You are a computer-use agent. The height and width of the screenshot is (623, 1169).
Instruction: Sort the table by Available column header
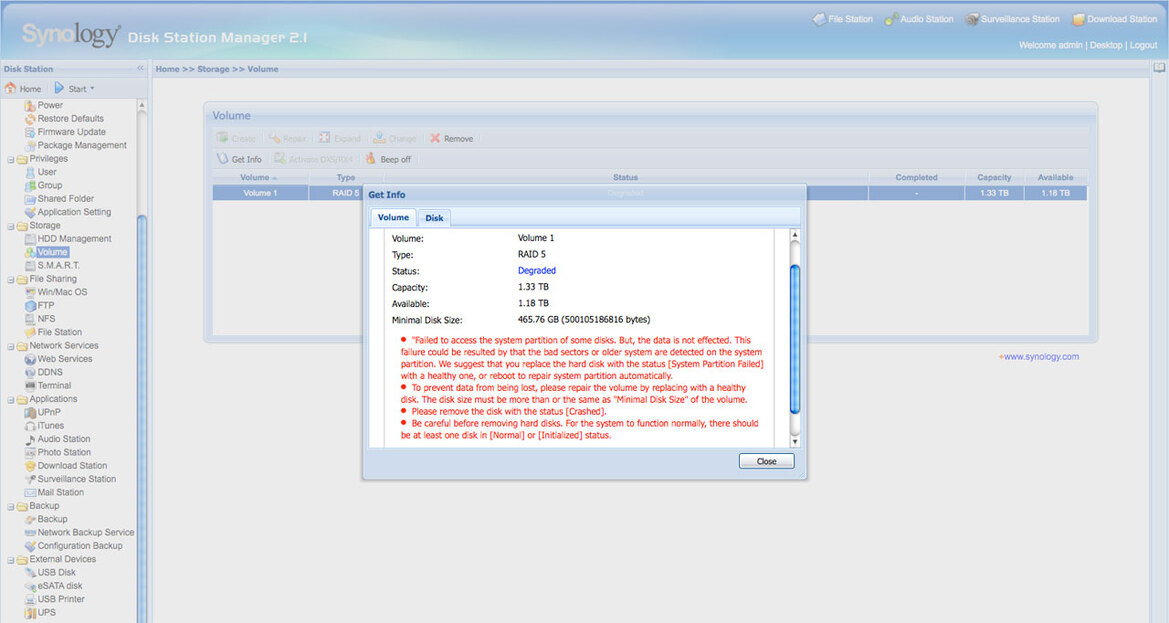click(x=1055, y=177)
